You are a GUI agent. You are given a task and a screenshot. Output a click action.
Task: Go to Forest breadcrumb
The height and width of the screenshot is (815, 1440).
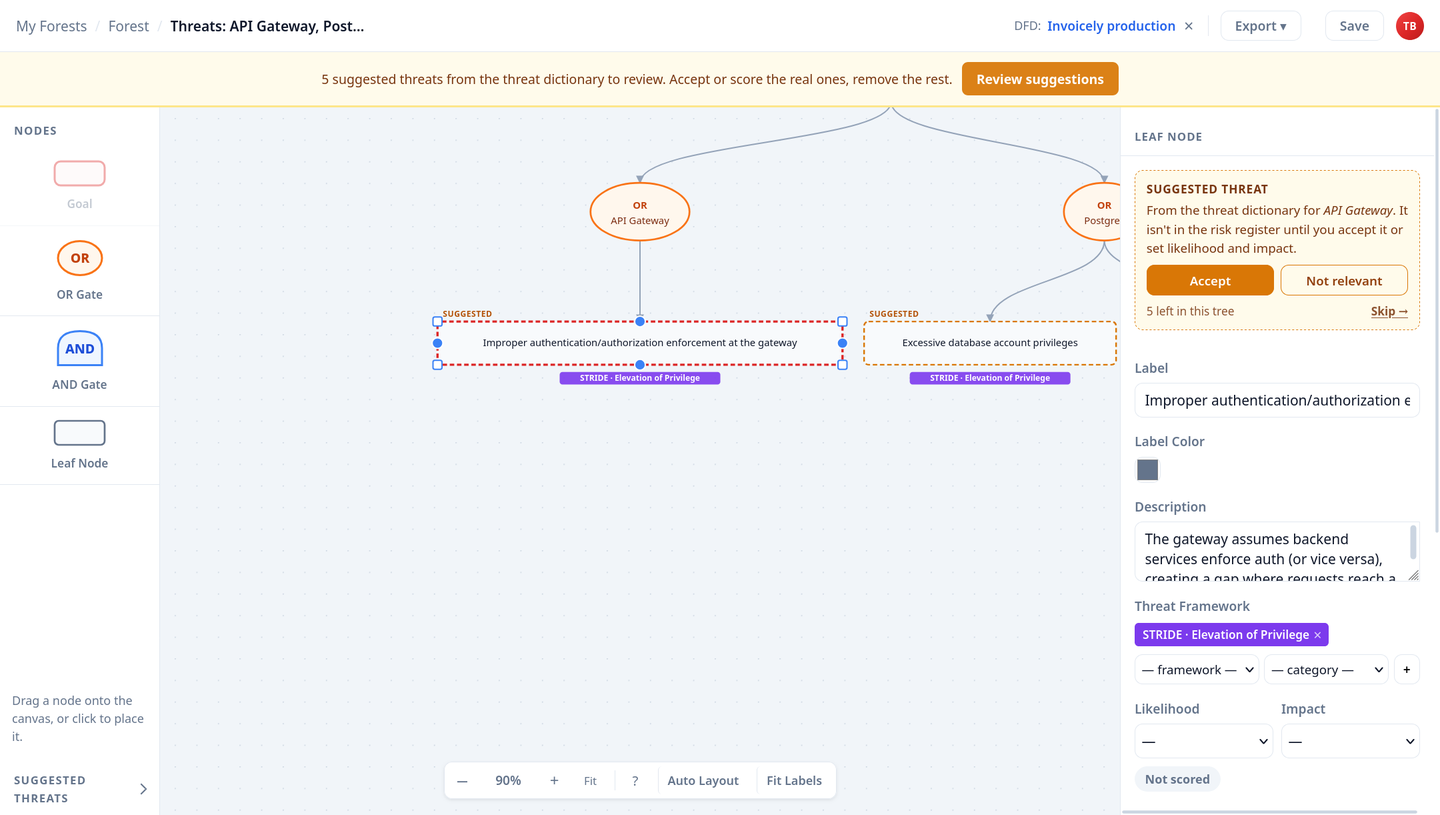pyautogui.click(x=129, y=26)
